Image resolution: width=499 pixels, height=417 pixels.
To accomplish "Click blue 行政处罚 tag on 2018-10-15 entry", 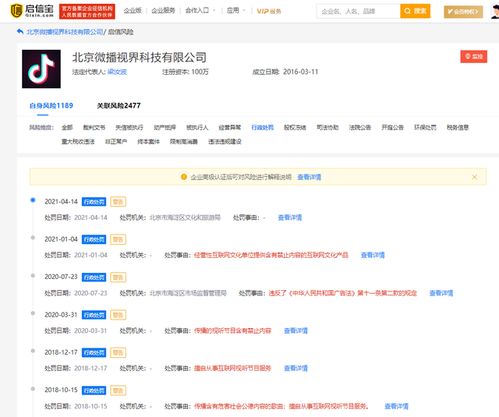I will [x=94, y=390].
